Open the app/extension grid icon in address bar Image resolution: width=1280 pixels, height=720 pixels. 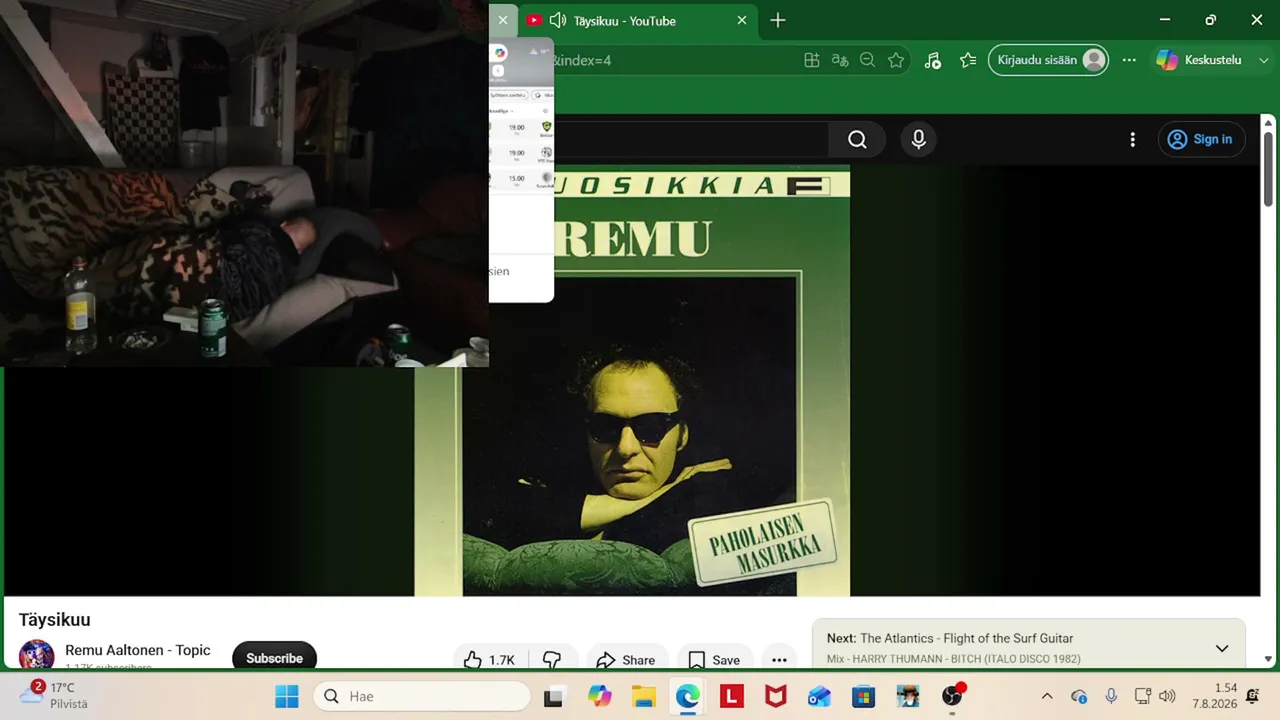812,60
